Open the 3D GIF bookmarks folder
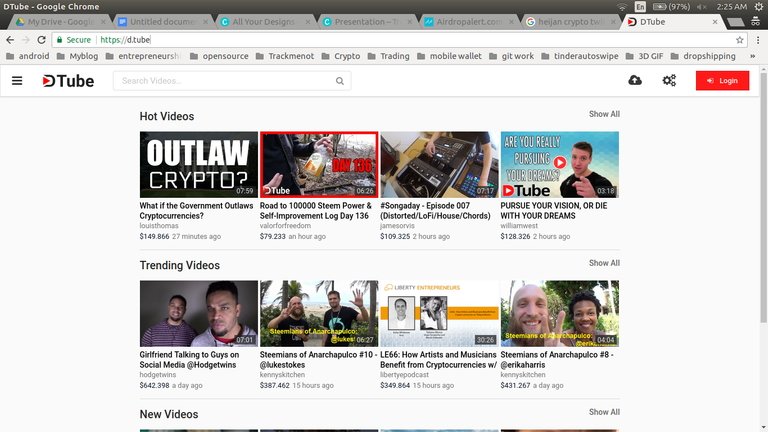 [x=645, y=56]
